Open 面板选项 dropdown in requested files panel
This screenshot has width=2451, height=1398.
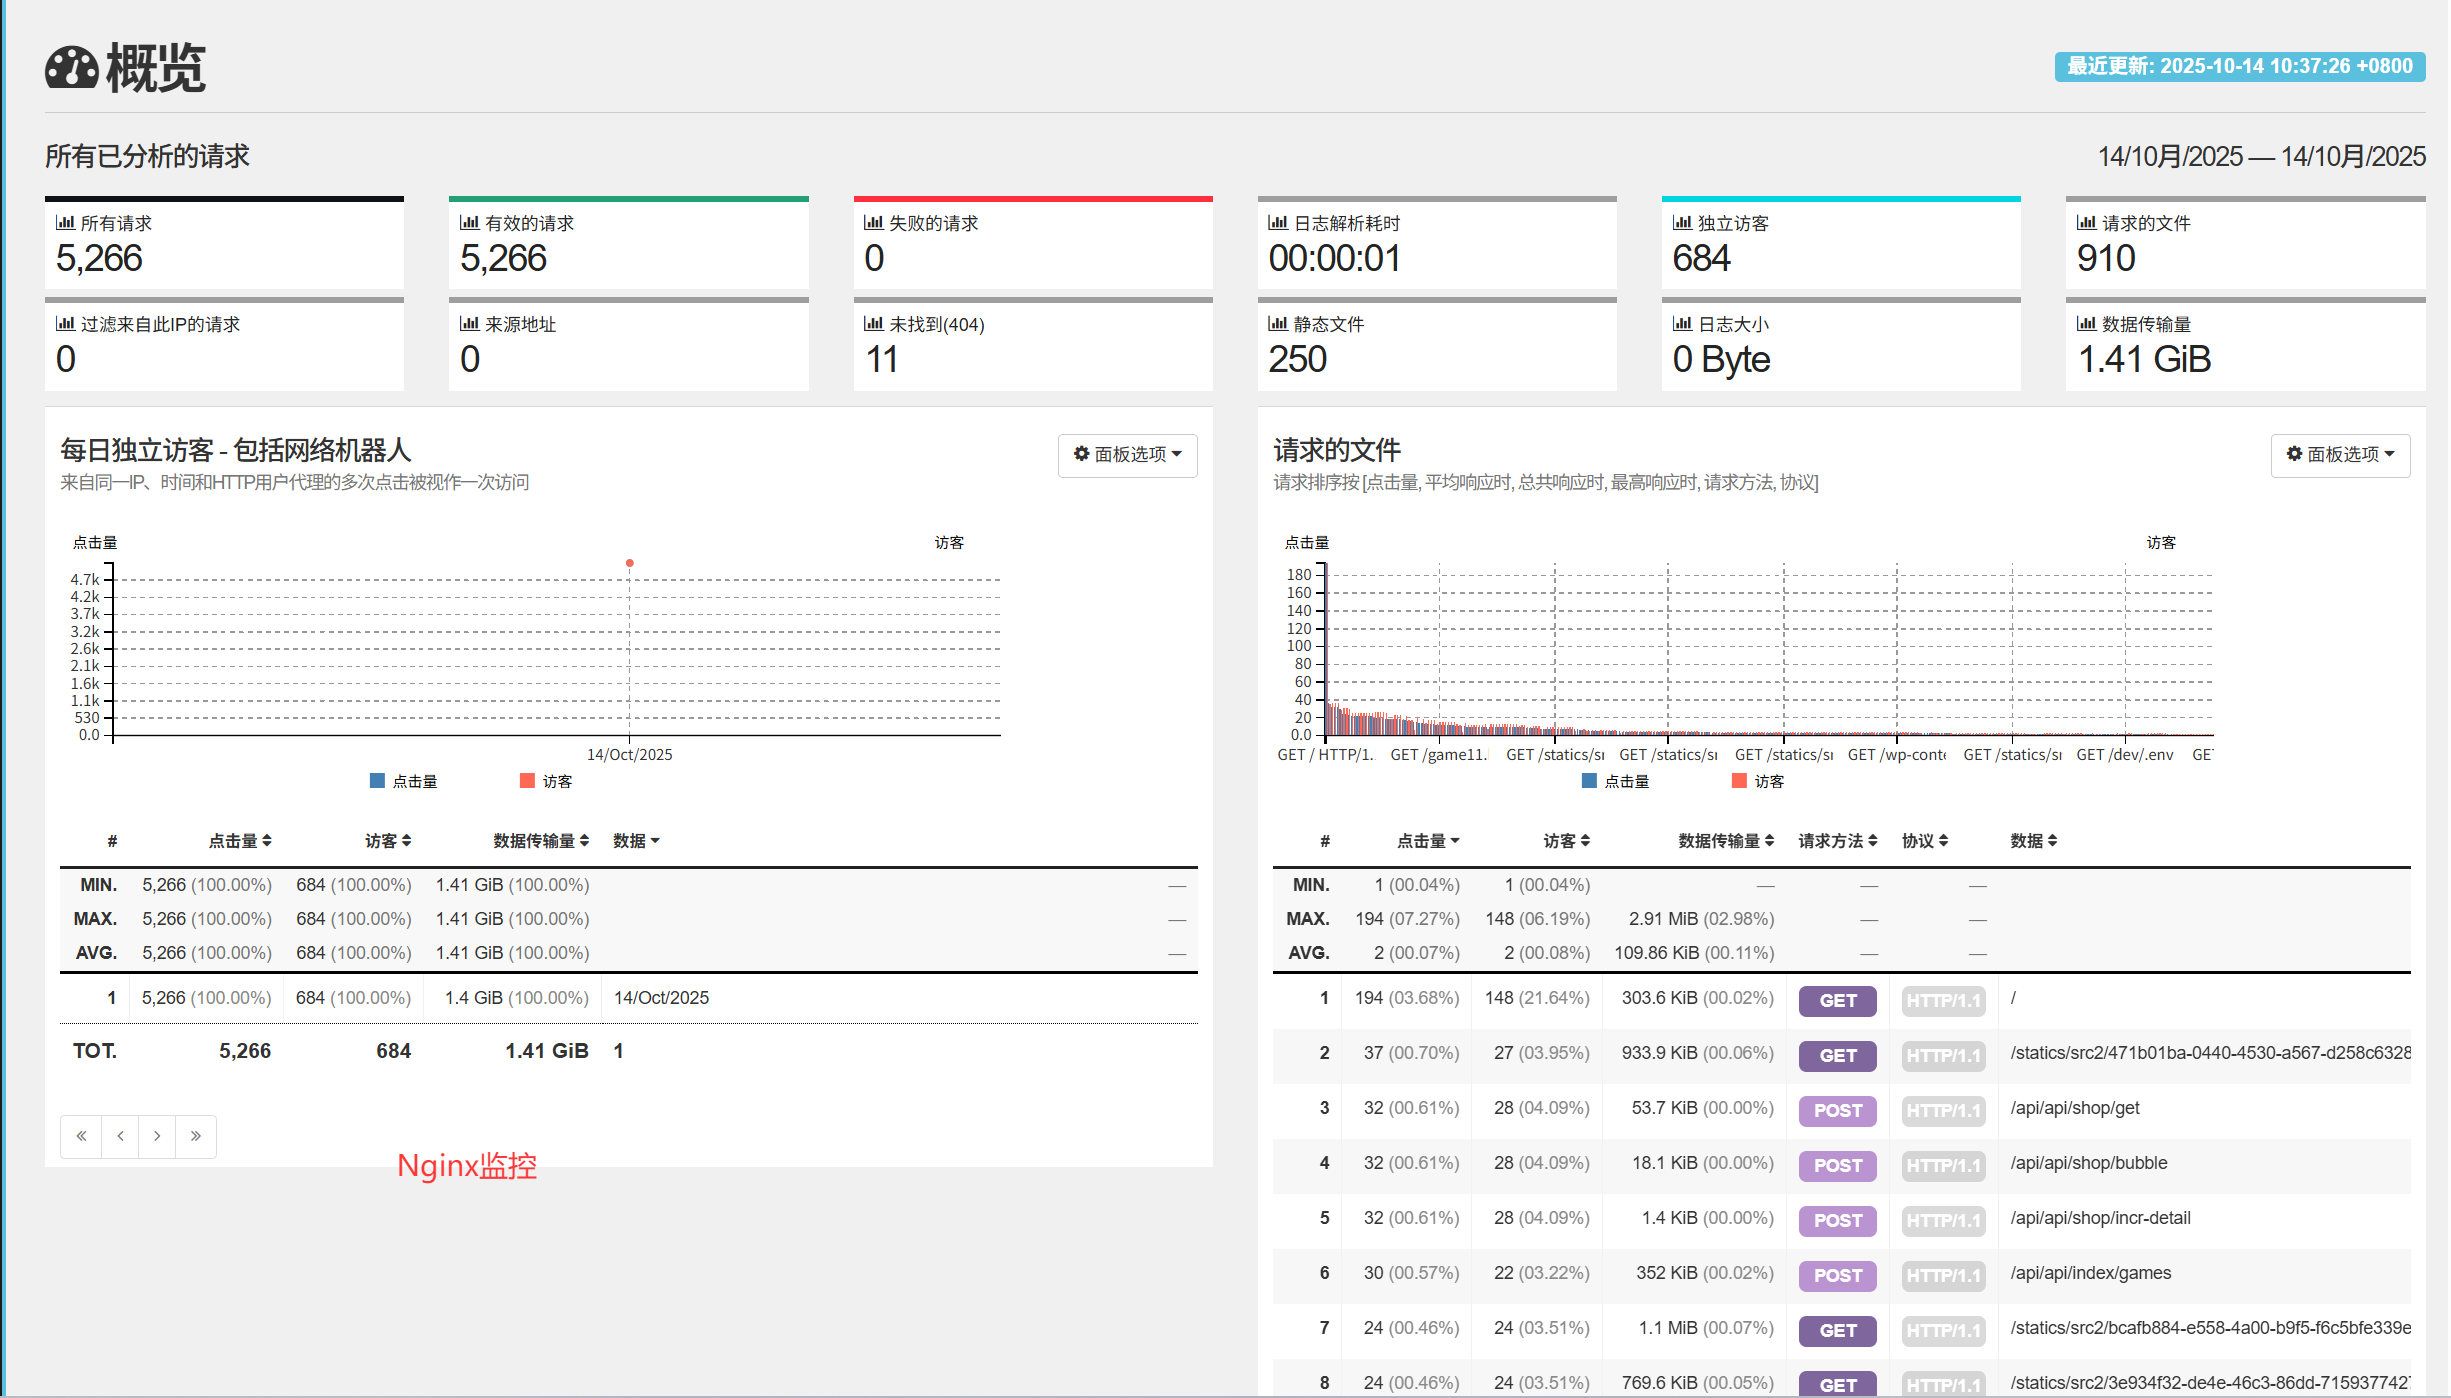2340,455
